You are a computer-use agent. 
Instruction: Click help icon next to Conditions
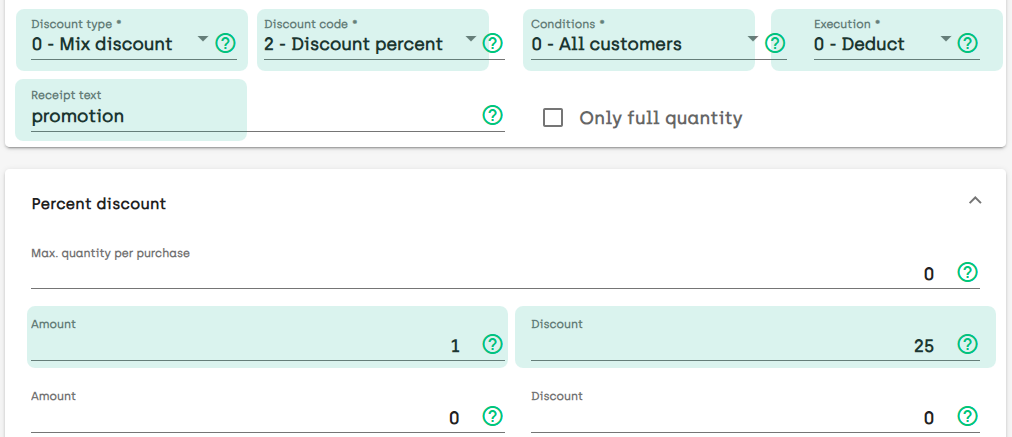[775, 43]
